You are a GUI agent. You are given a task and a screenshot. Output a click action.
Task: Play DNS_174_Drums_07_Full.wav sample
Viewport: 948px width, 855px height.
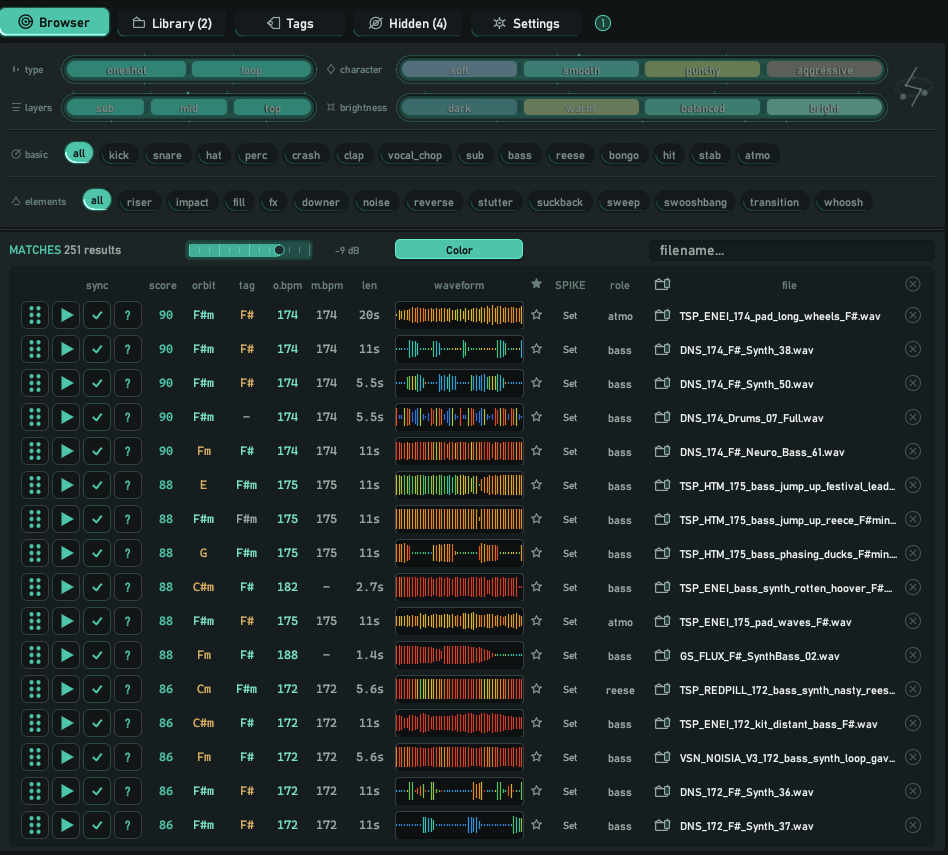coord(66,417)
